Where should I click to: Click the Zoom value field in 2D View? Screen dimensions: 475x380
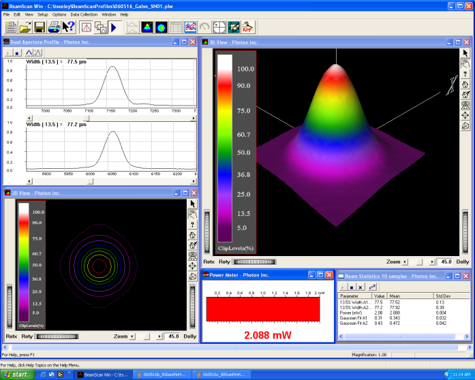pos(173,336)
